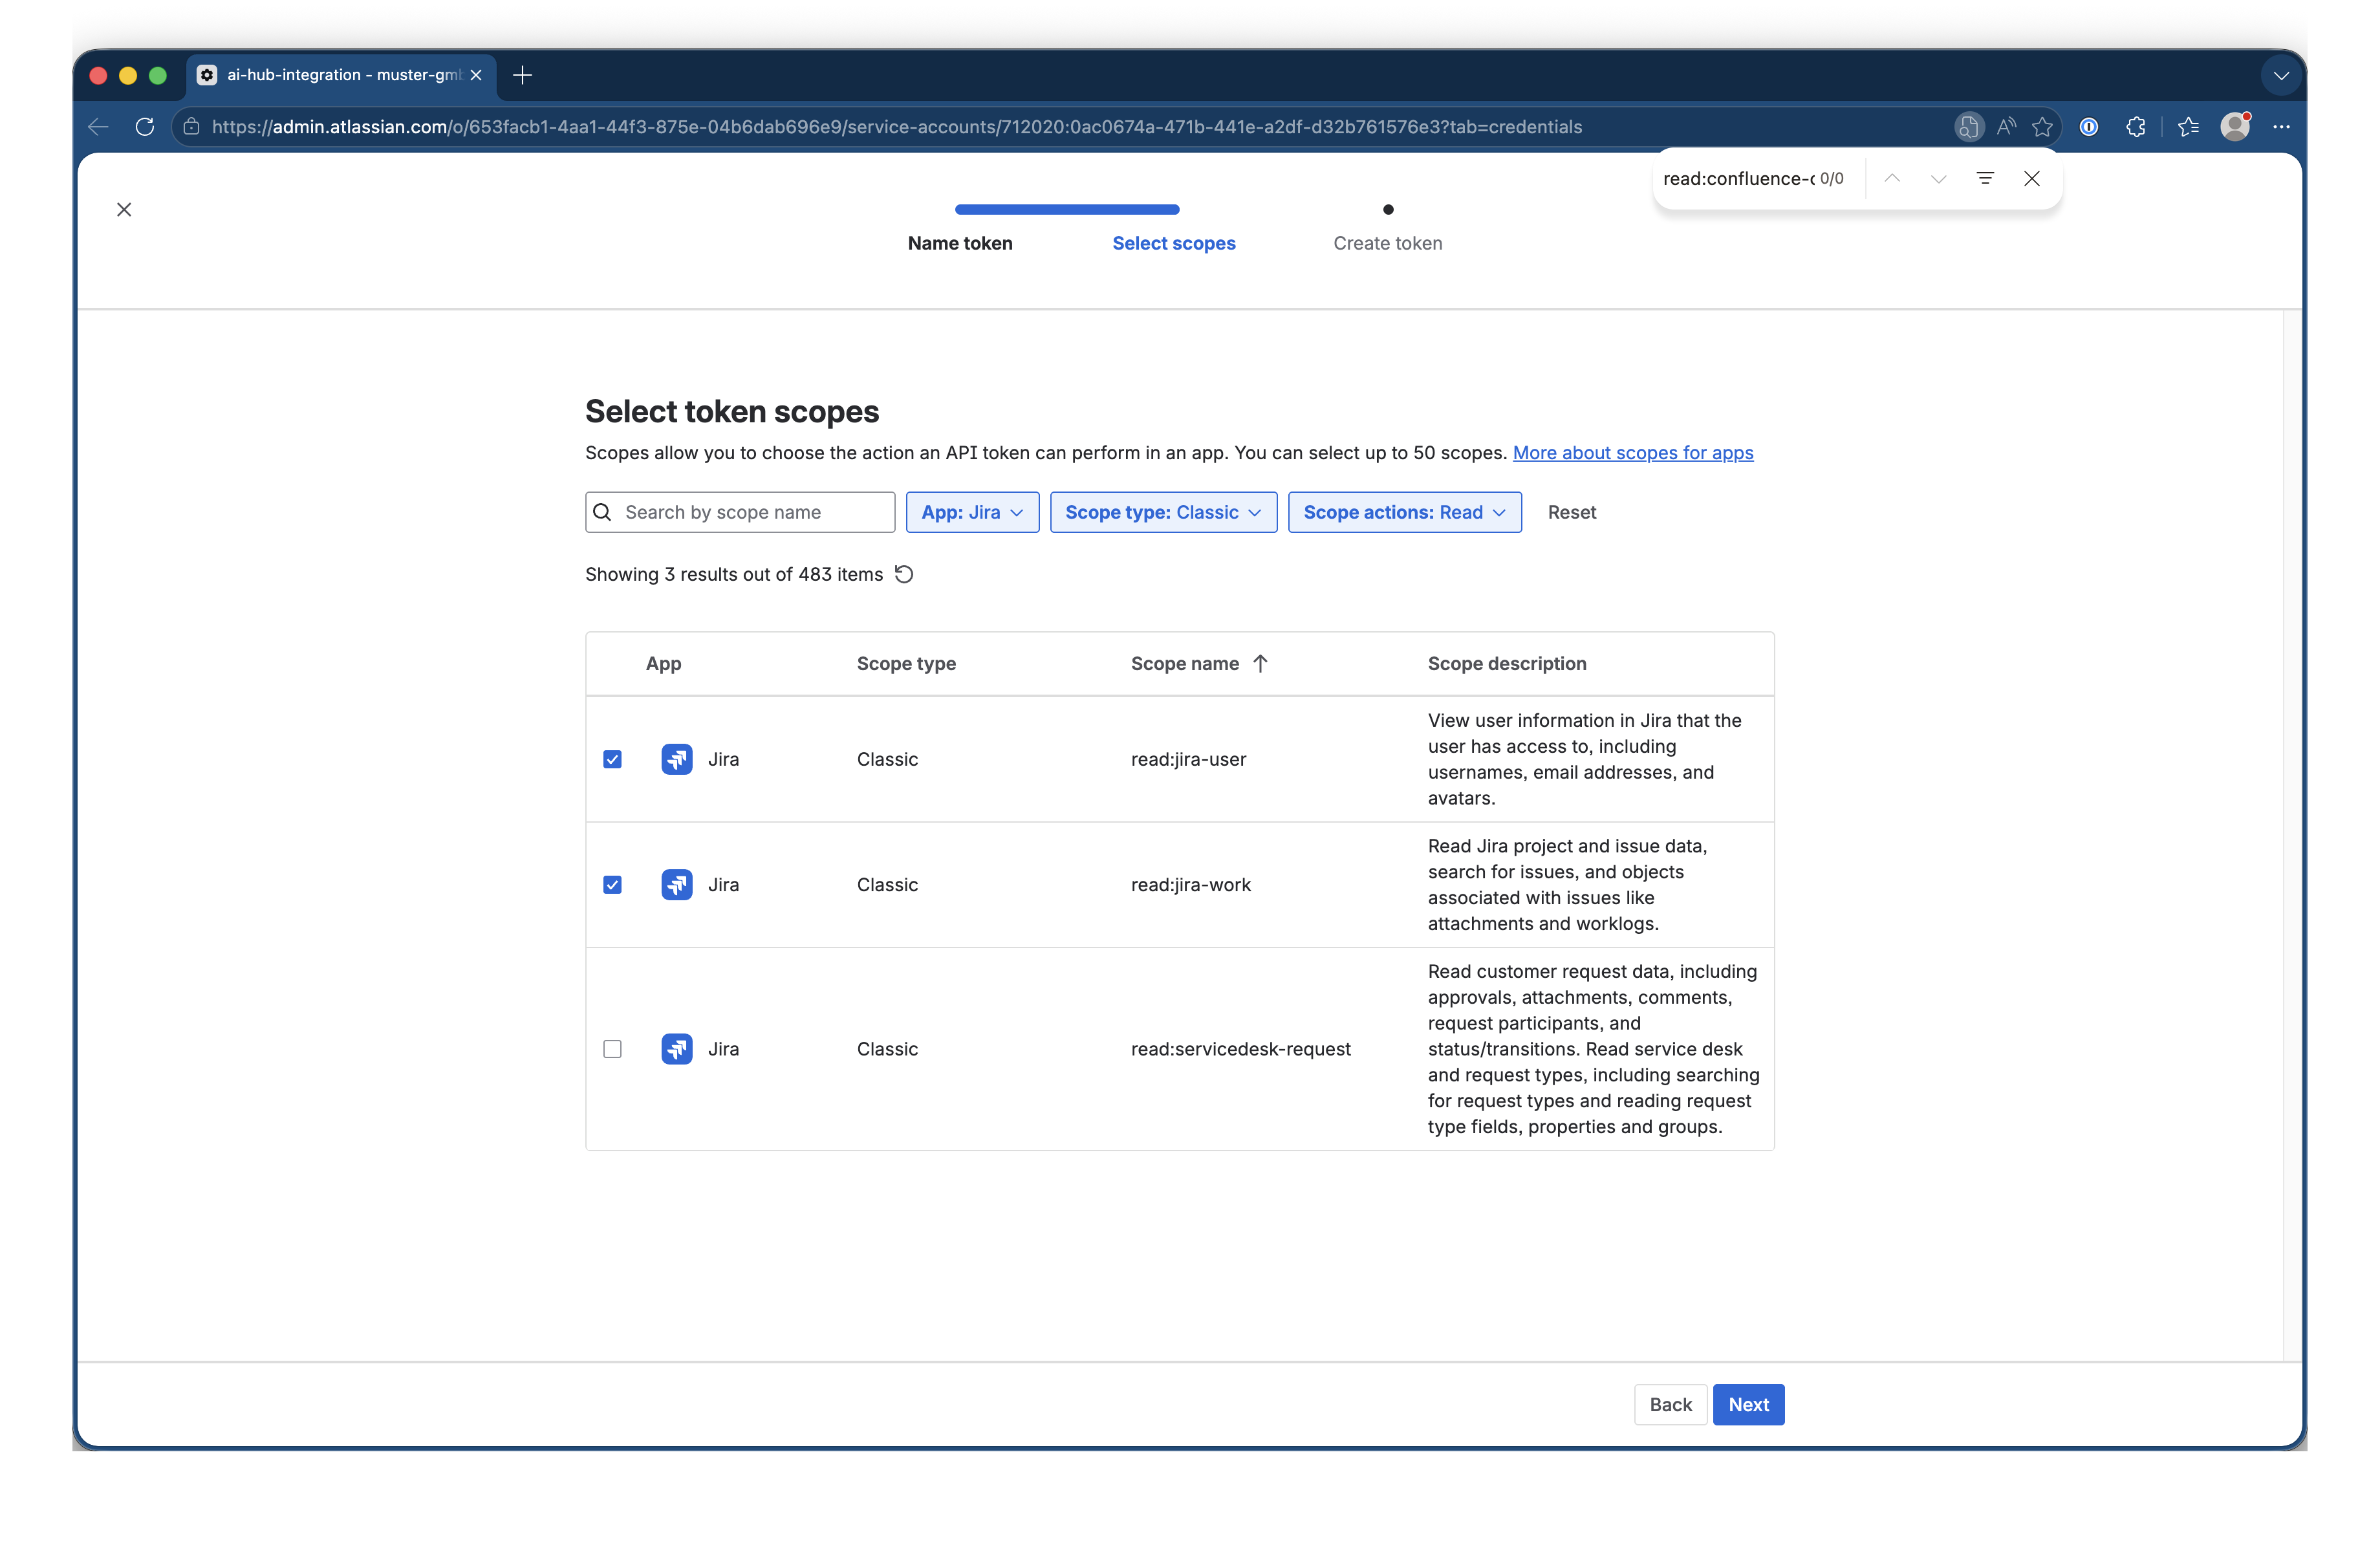Select the Select scopes step
Viewport: 2380px width, 1547px height.
tap(1174, 243)
